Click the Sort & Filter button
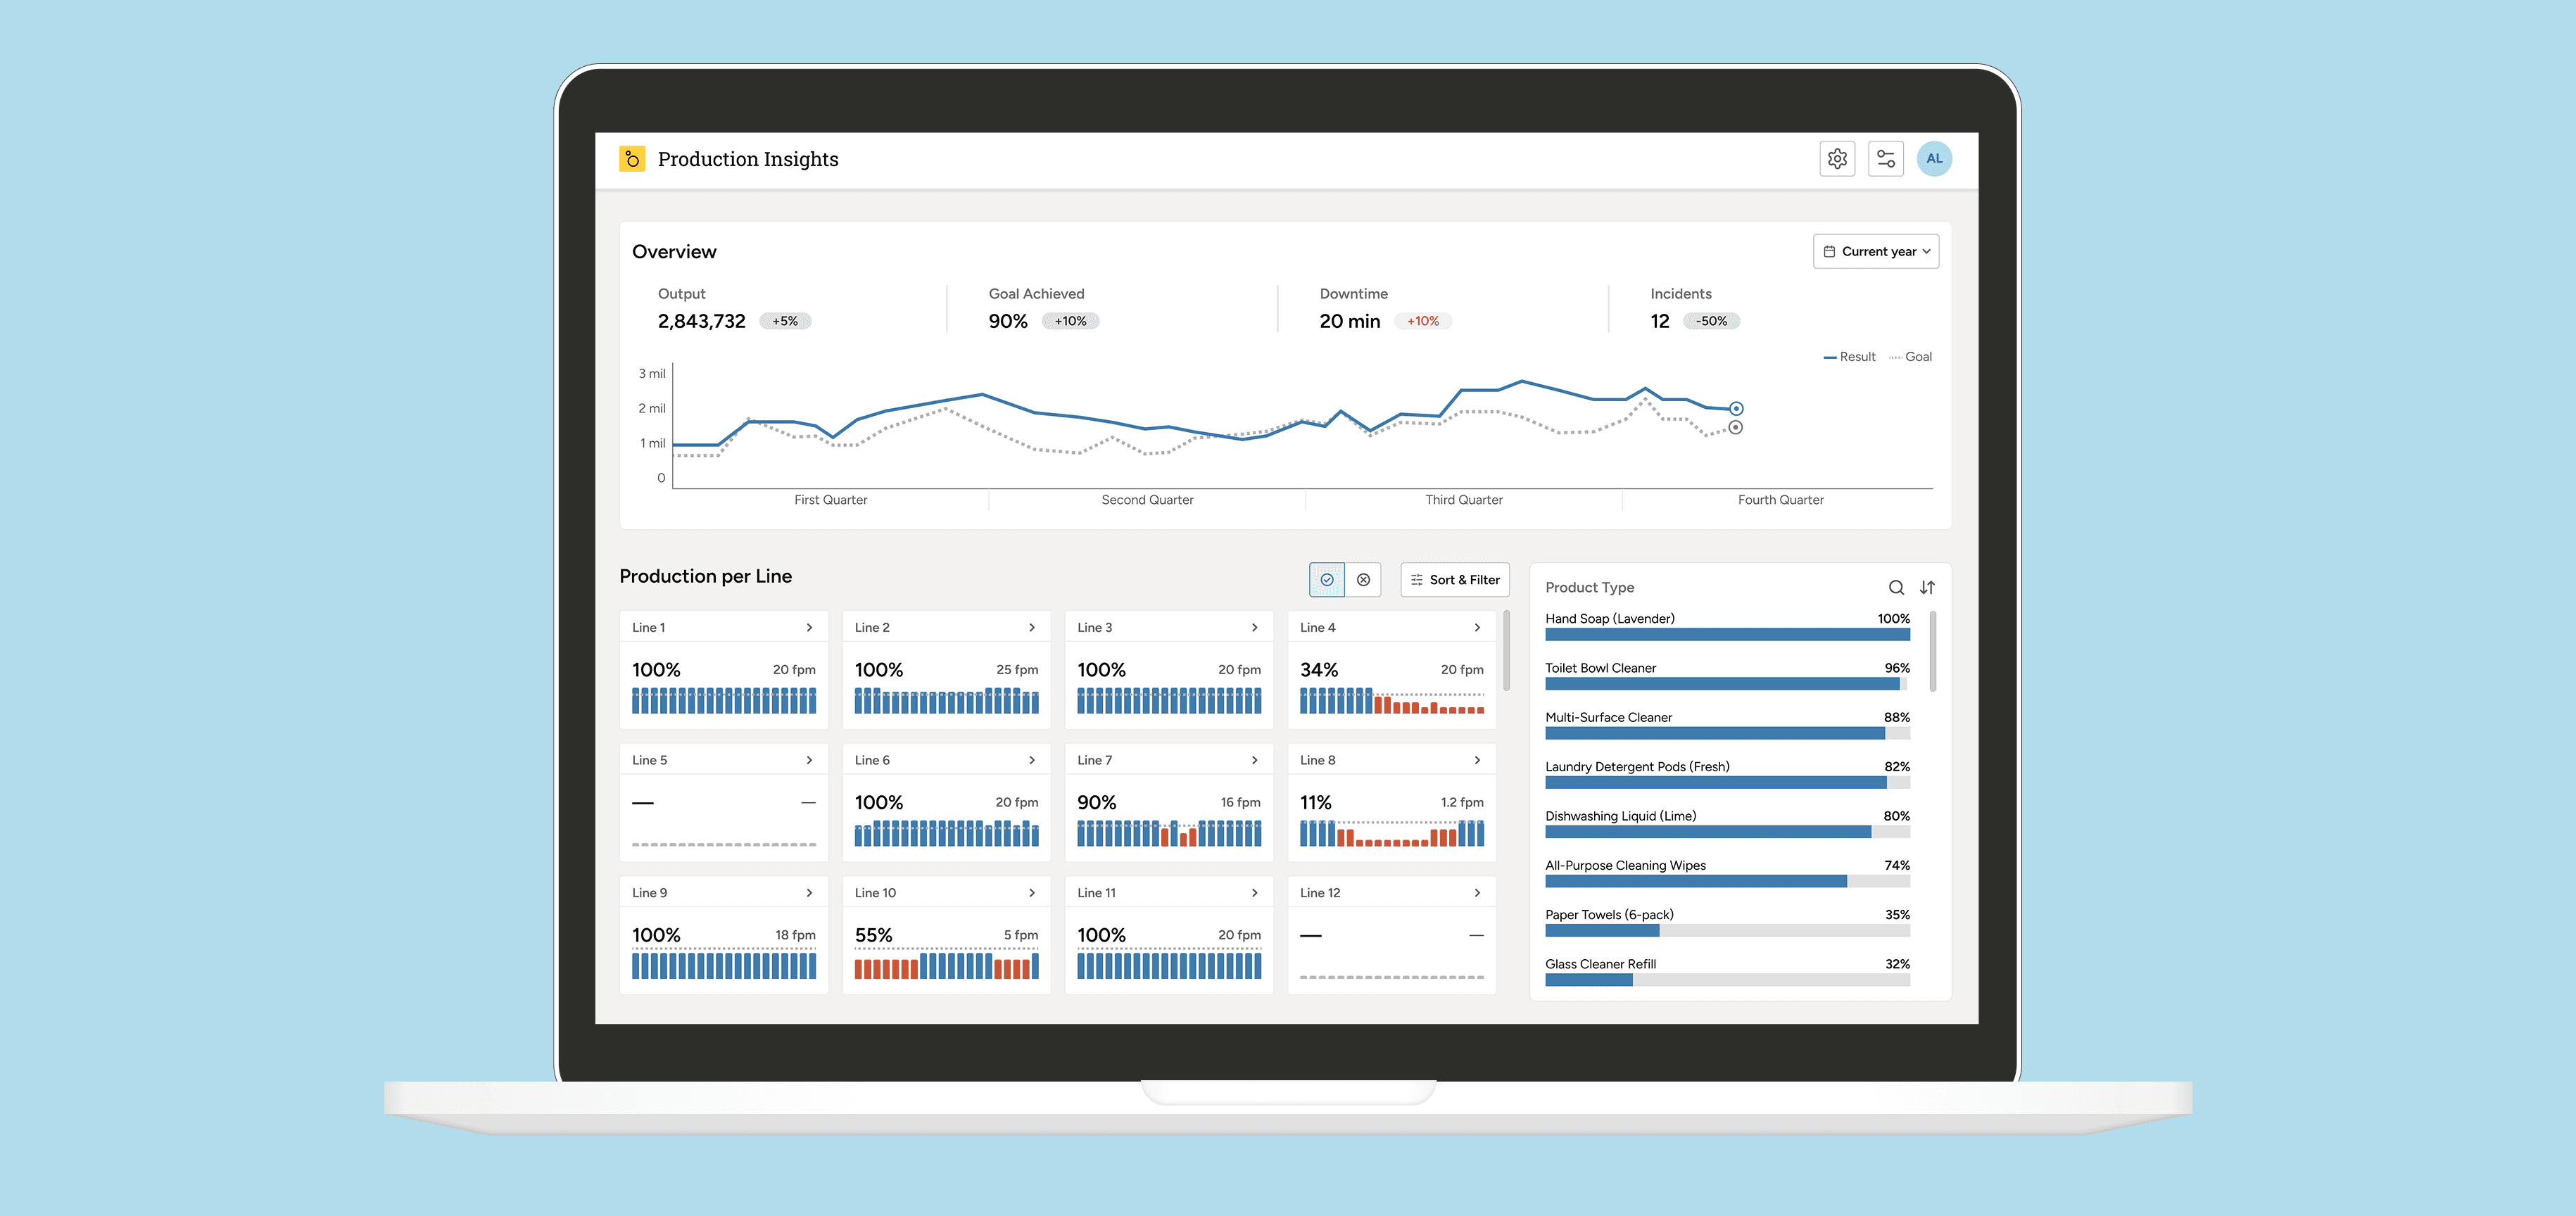The height and width of the screenshot is (1216, 2576). click(1454, 580)
